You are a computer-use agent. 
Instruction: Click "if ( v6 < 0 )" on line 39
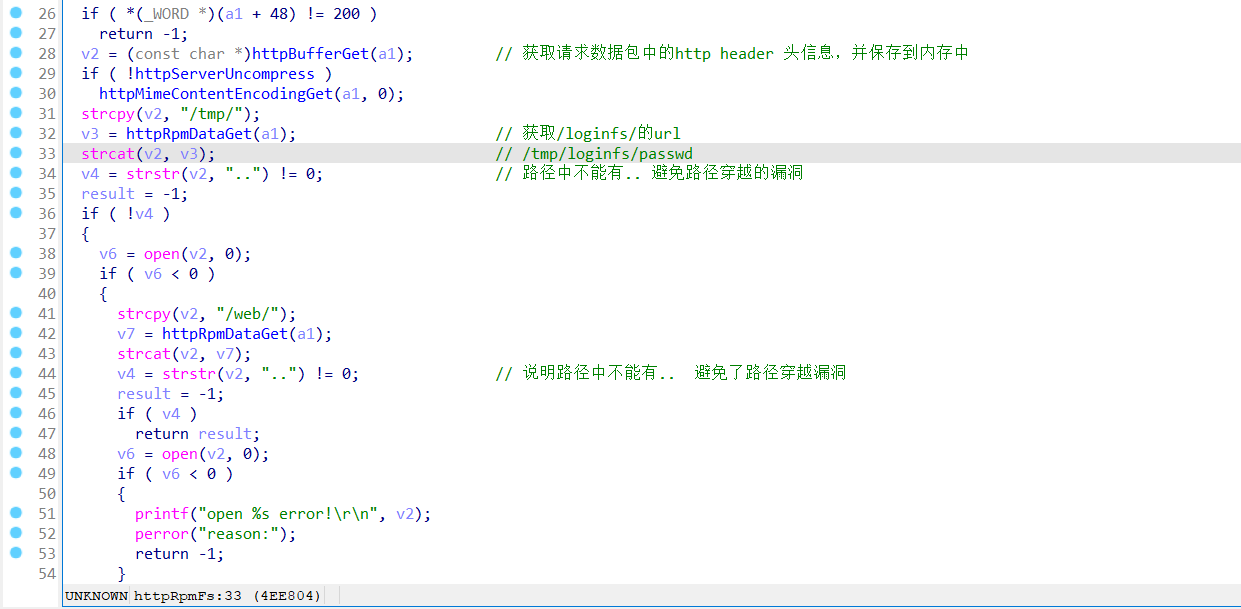[157, 273]
